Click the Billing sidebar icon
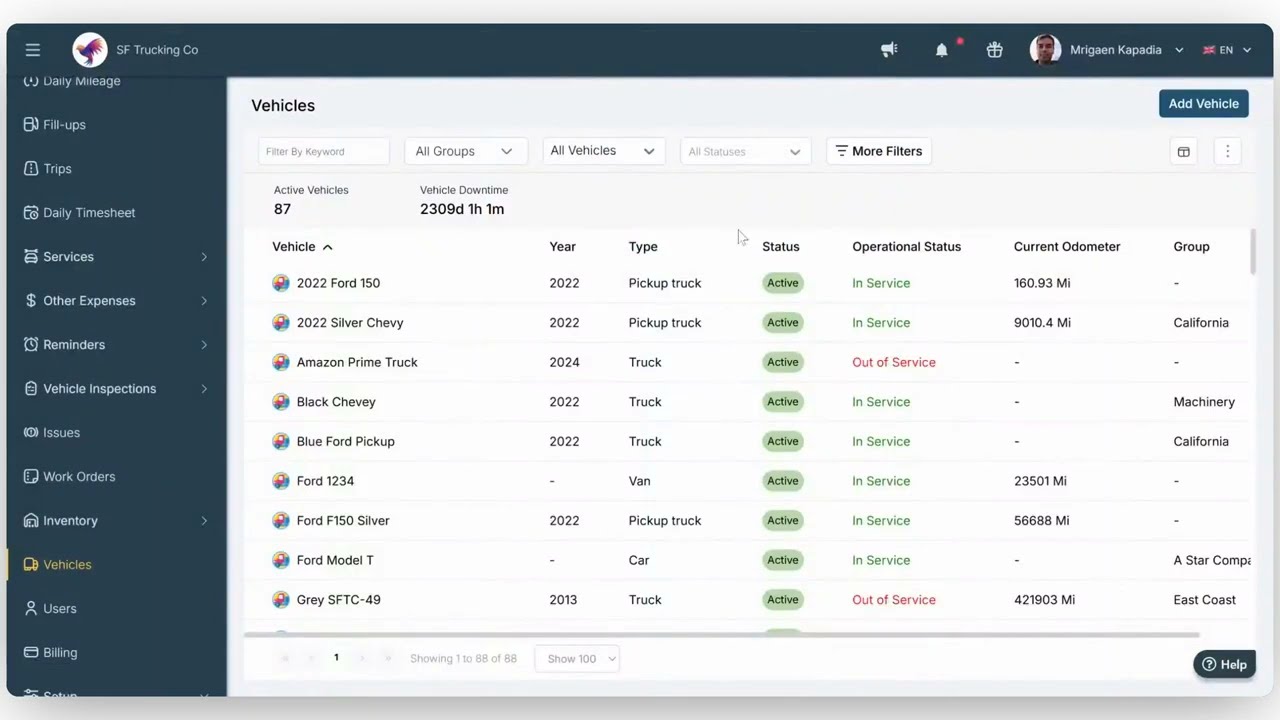Viewport: 1280px width, 720px height. [x=31, y=652]
